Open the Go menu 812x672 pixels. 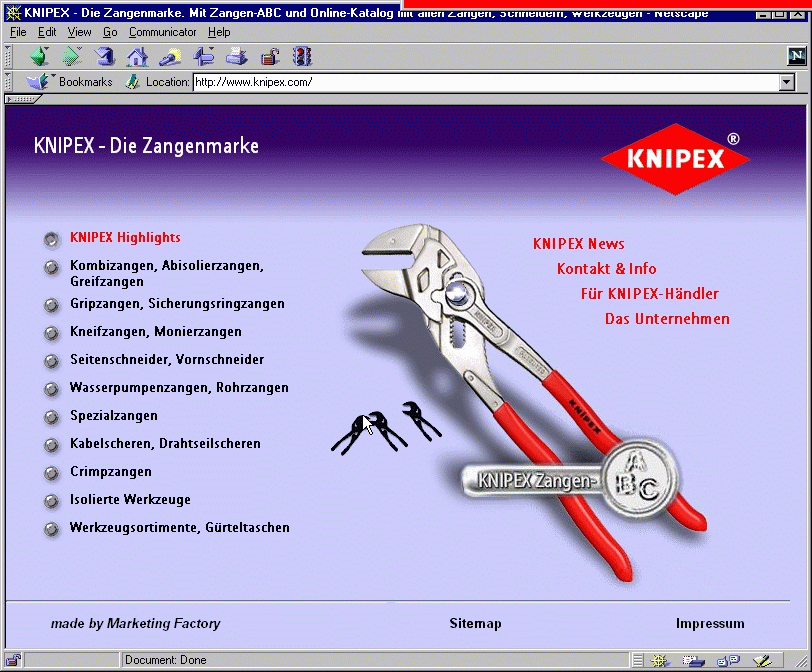coord(110,32)
